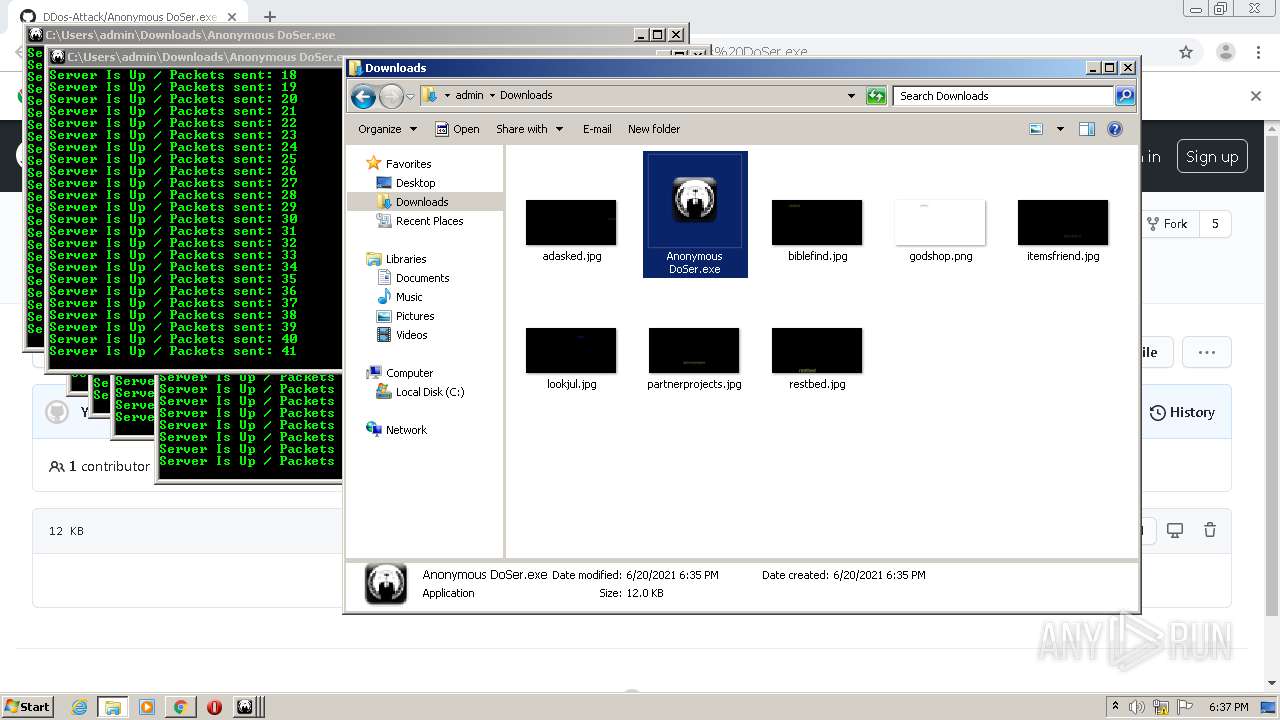Open GitHub file History link
Screen dimensions: 1280x720
tap(1182, 412)
